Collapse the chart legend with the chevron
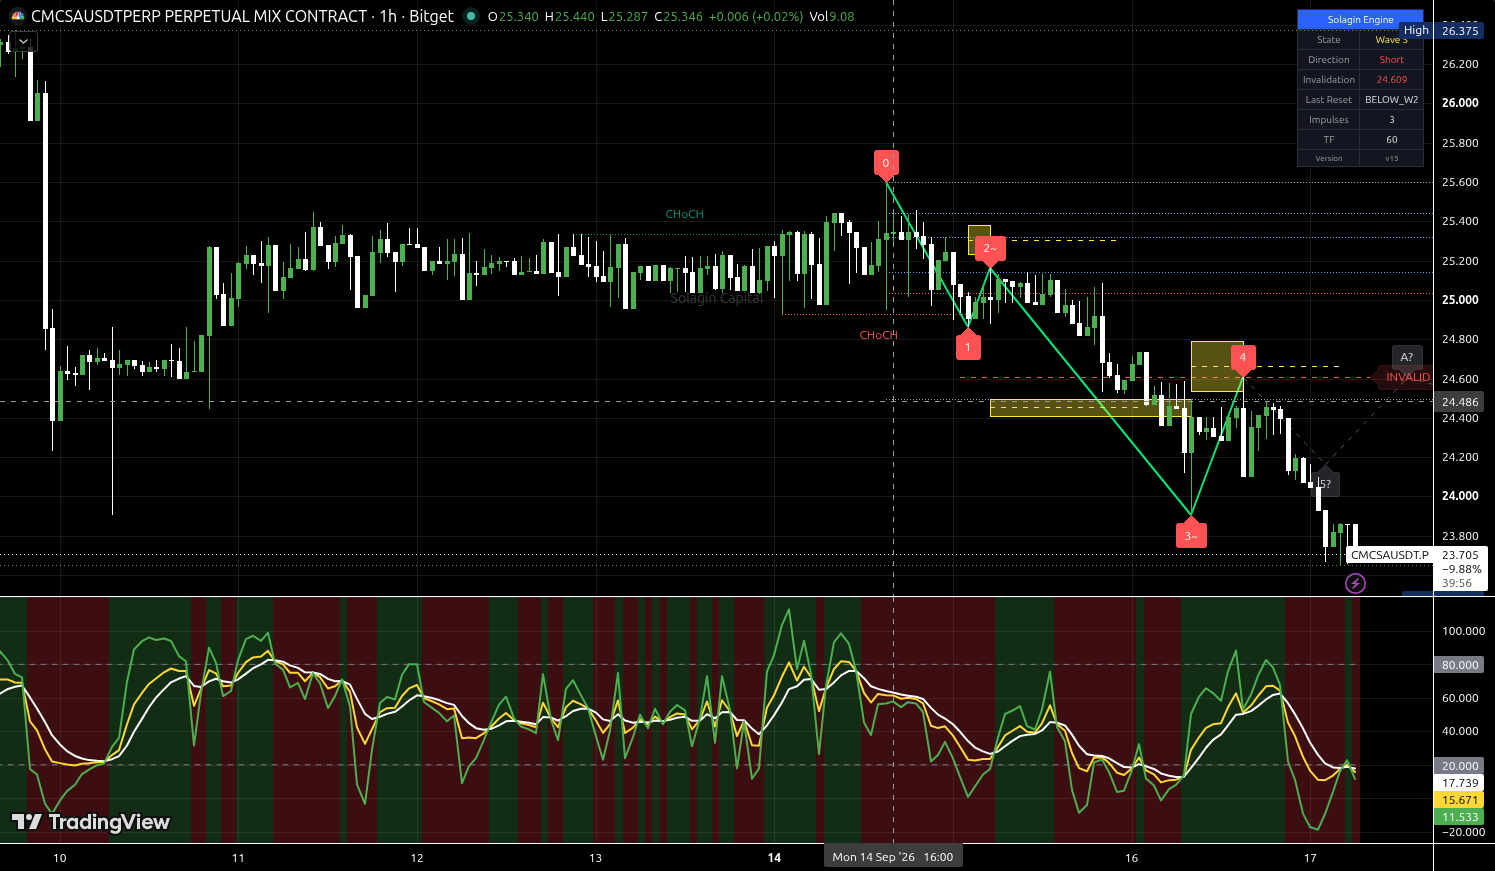The image size is (1495, 871). click(x=23, y=42)
